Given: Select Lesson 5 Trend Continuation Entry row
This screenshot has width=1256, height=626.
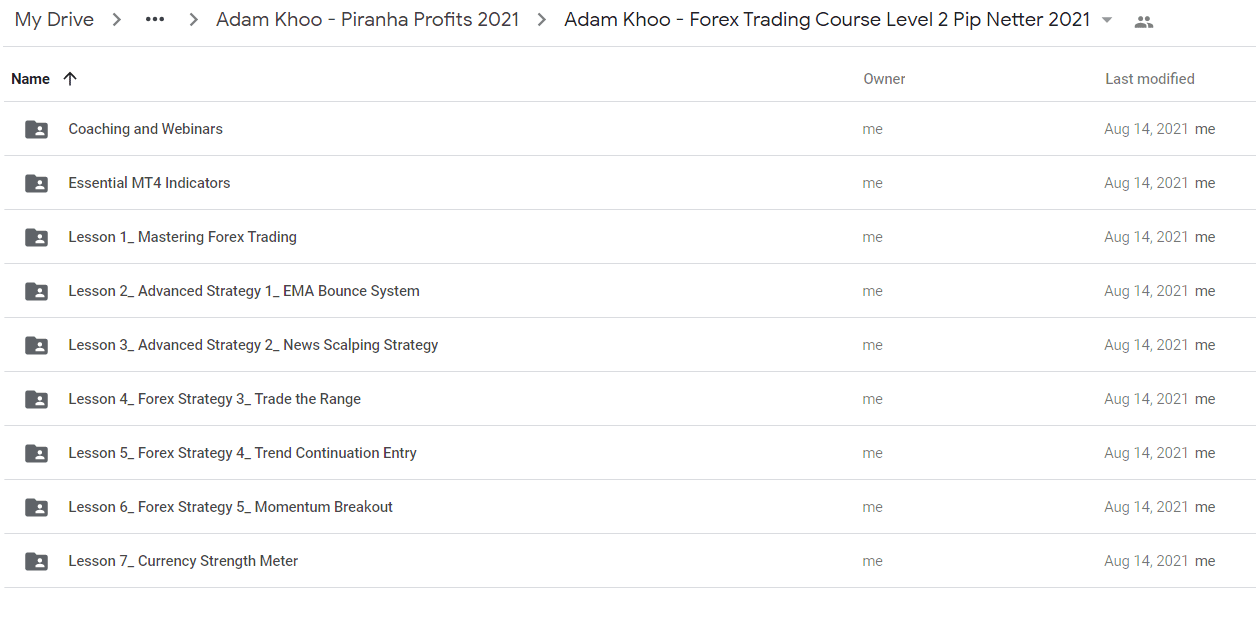Looking at the screenshot, I should [x=628, y=453].
